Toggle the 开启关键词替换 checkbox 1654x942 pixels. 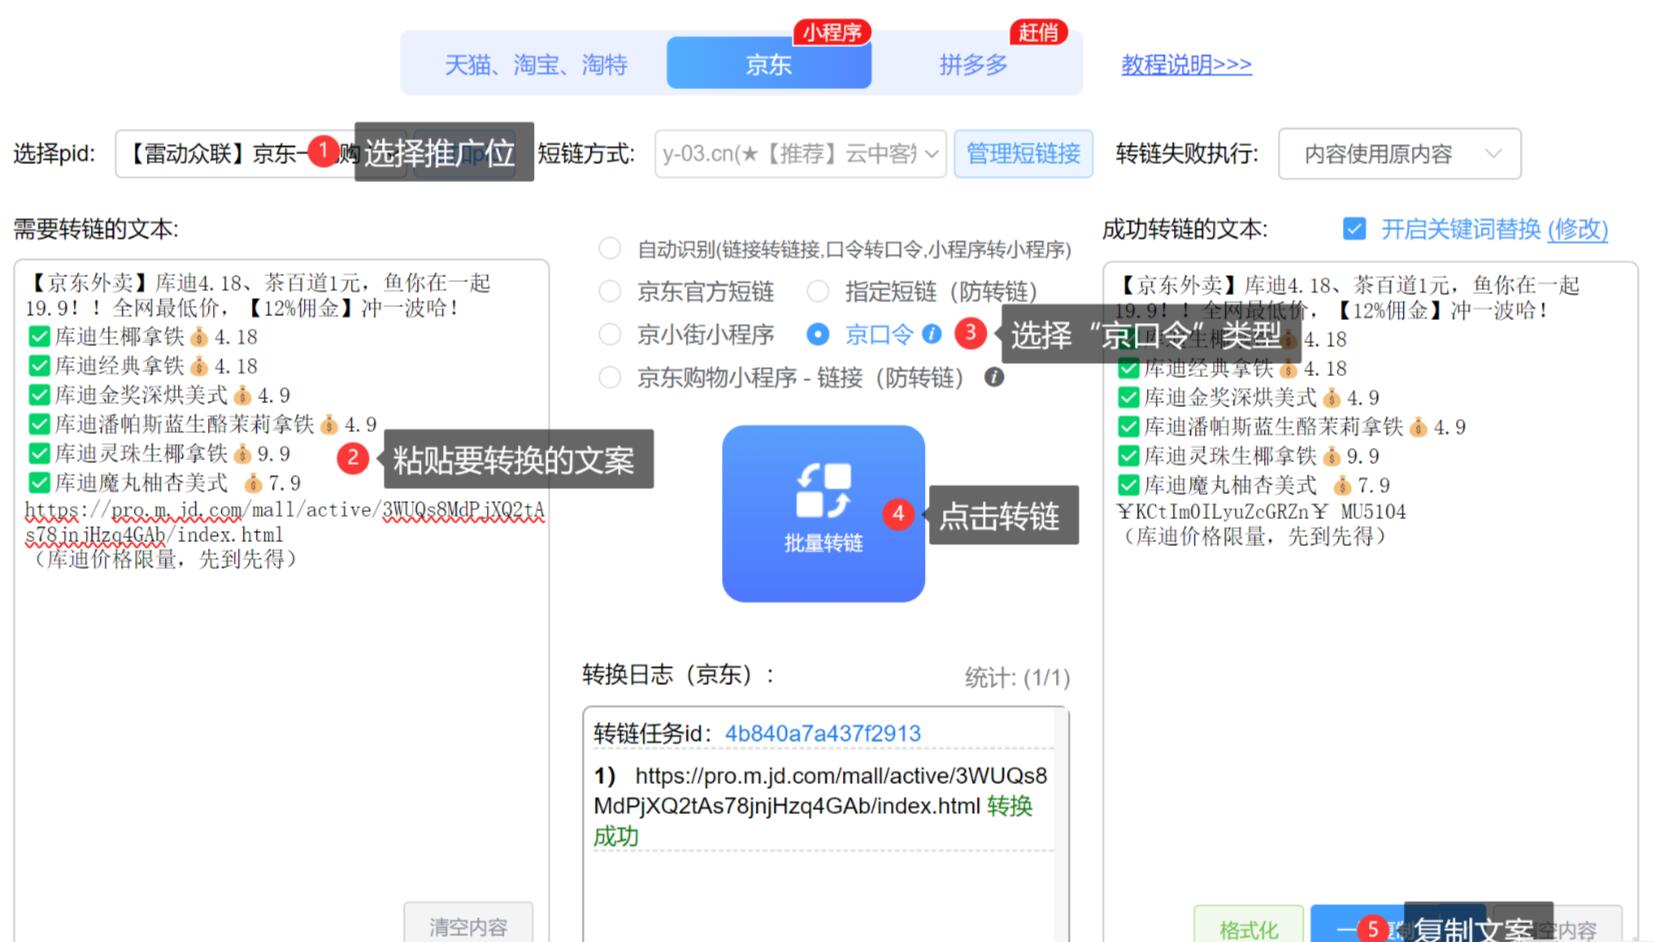coord(1354,229)
